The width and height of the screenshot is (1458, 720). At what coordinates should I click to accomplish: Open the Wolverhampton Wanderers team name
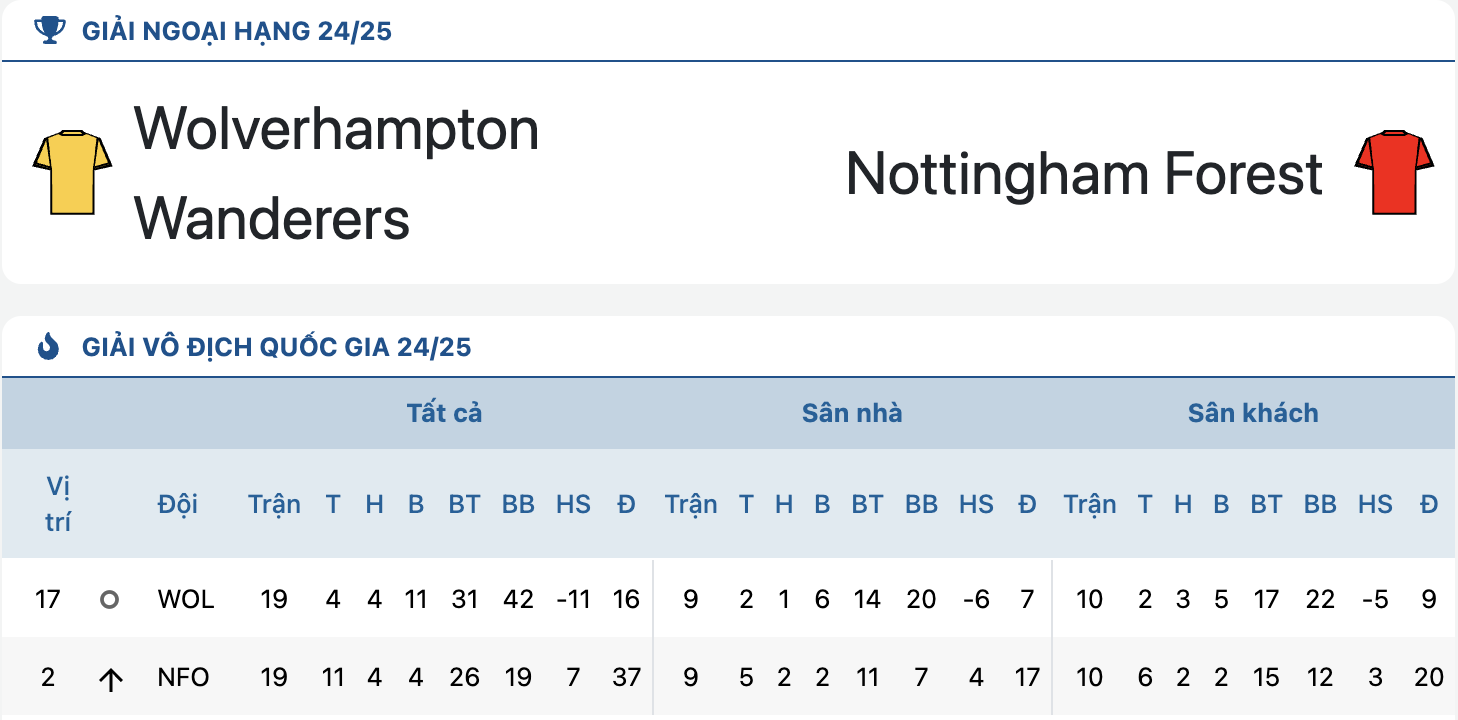337,173
